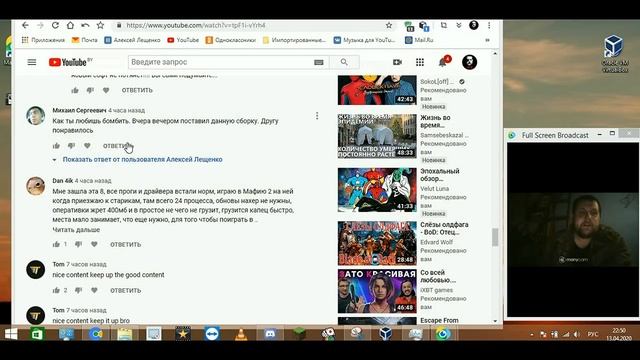Open the YouTube bookmark
Viewport: 640px width, 360px height.
183,40
